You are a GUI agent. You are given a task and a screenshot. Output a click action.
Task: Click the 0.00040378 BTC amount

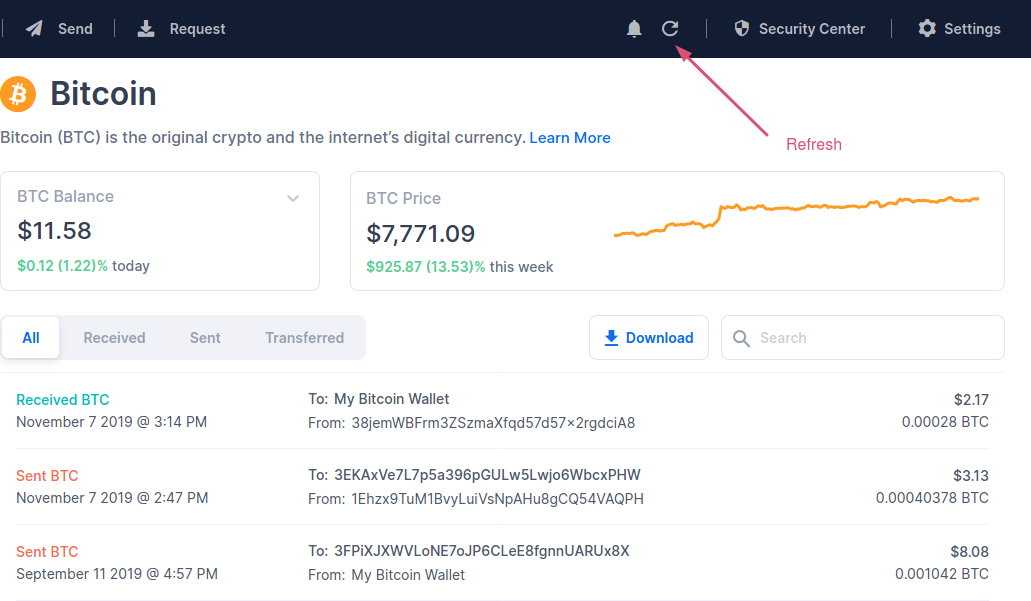(932, 498)
